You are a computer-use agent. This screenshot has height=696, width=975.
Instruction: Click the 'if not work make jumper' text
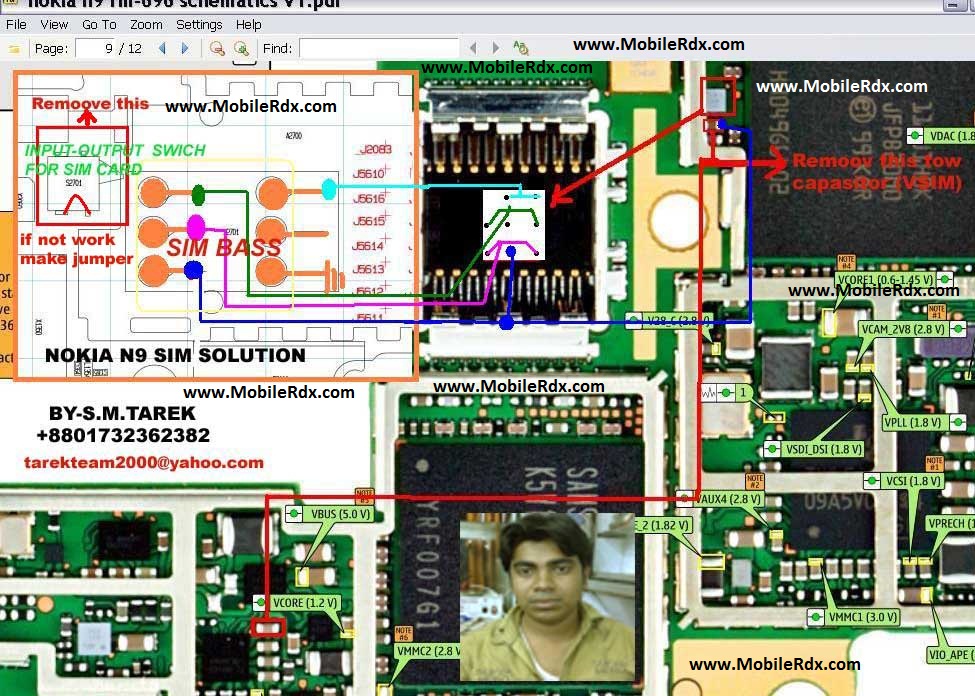click(x=76, y=249)
